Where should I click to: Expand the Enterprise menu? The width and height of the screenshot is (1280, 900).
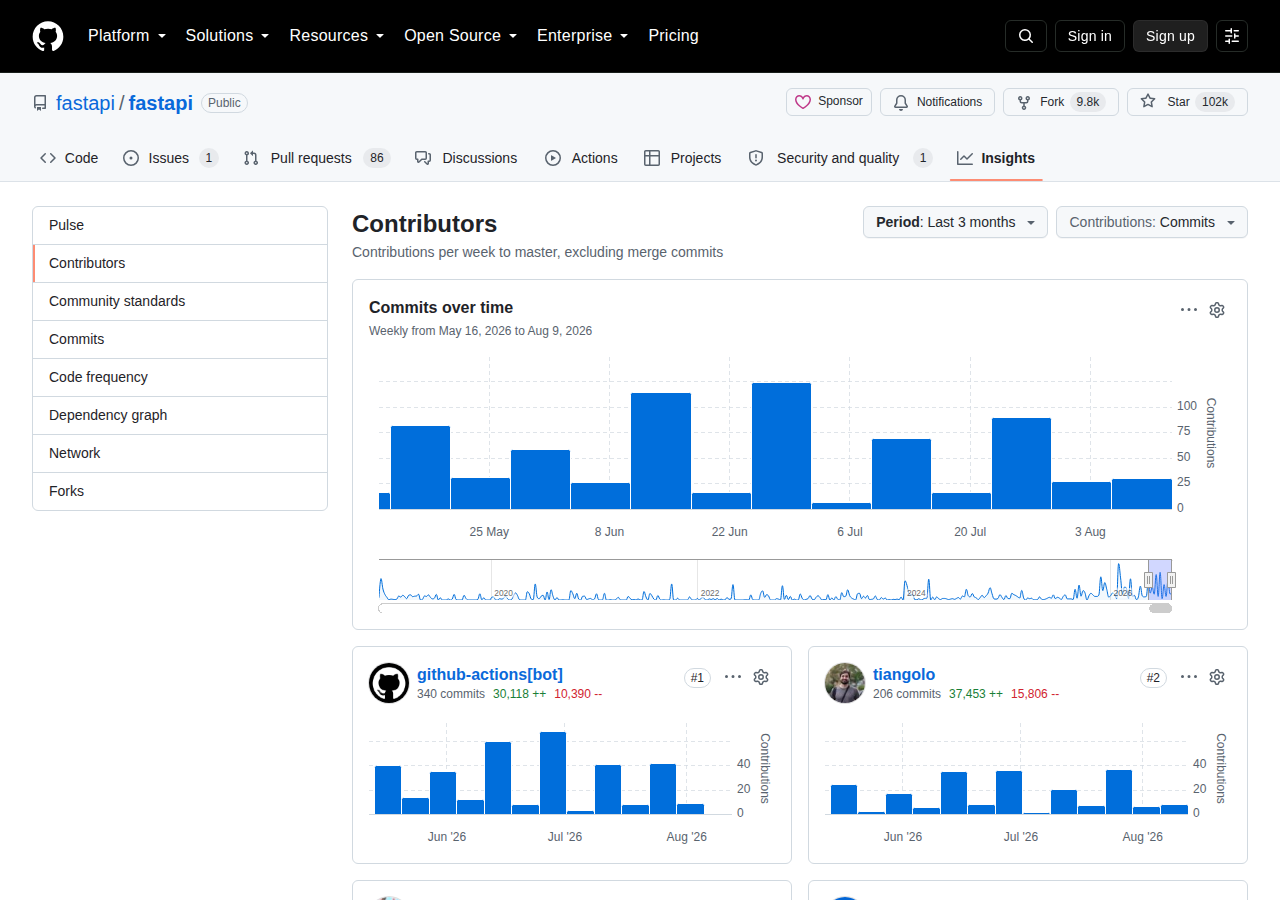pyautogui.click(x=583, y=36)
